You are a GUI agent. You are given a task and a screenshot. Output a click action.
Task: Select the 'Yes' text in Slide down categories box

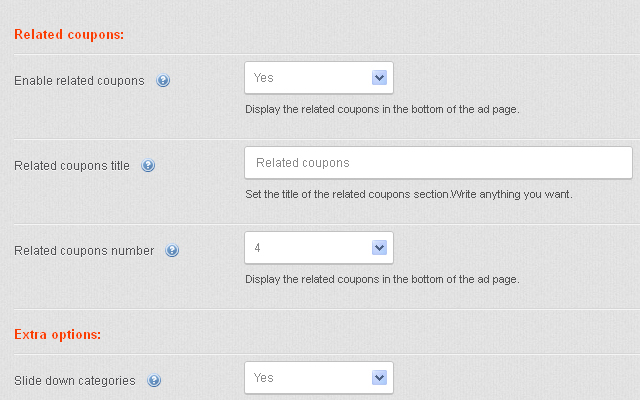(263, 378)
